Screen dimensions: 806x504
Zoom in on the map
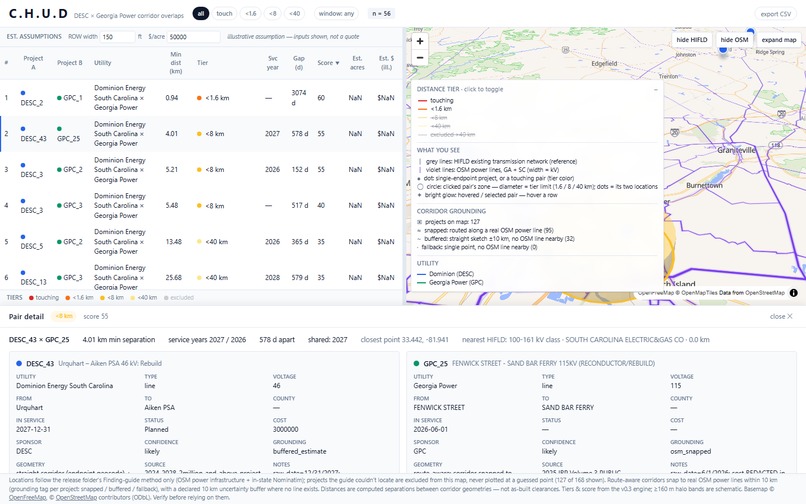(420, 41)
